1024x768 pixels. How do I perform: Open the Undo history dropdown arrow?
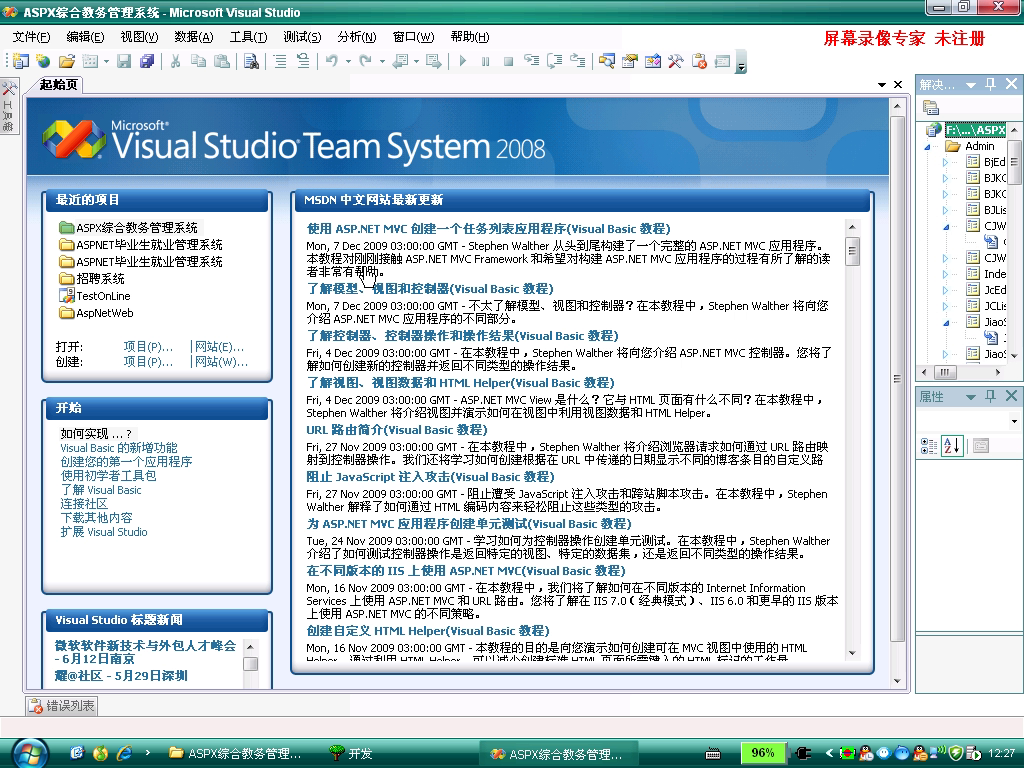point(348,61)
